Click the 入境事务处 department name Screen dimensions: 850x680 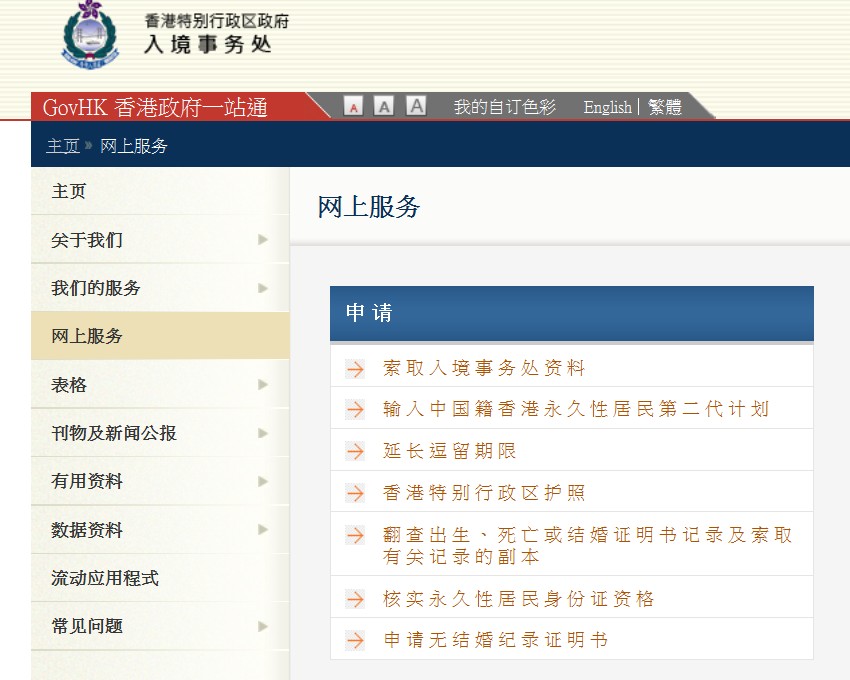208,44
